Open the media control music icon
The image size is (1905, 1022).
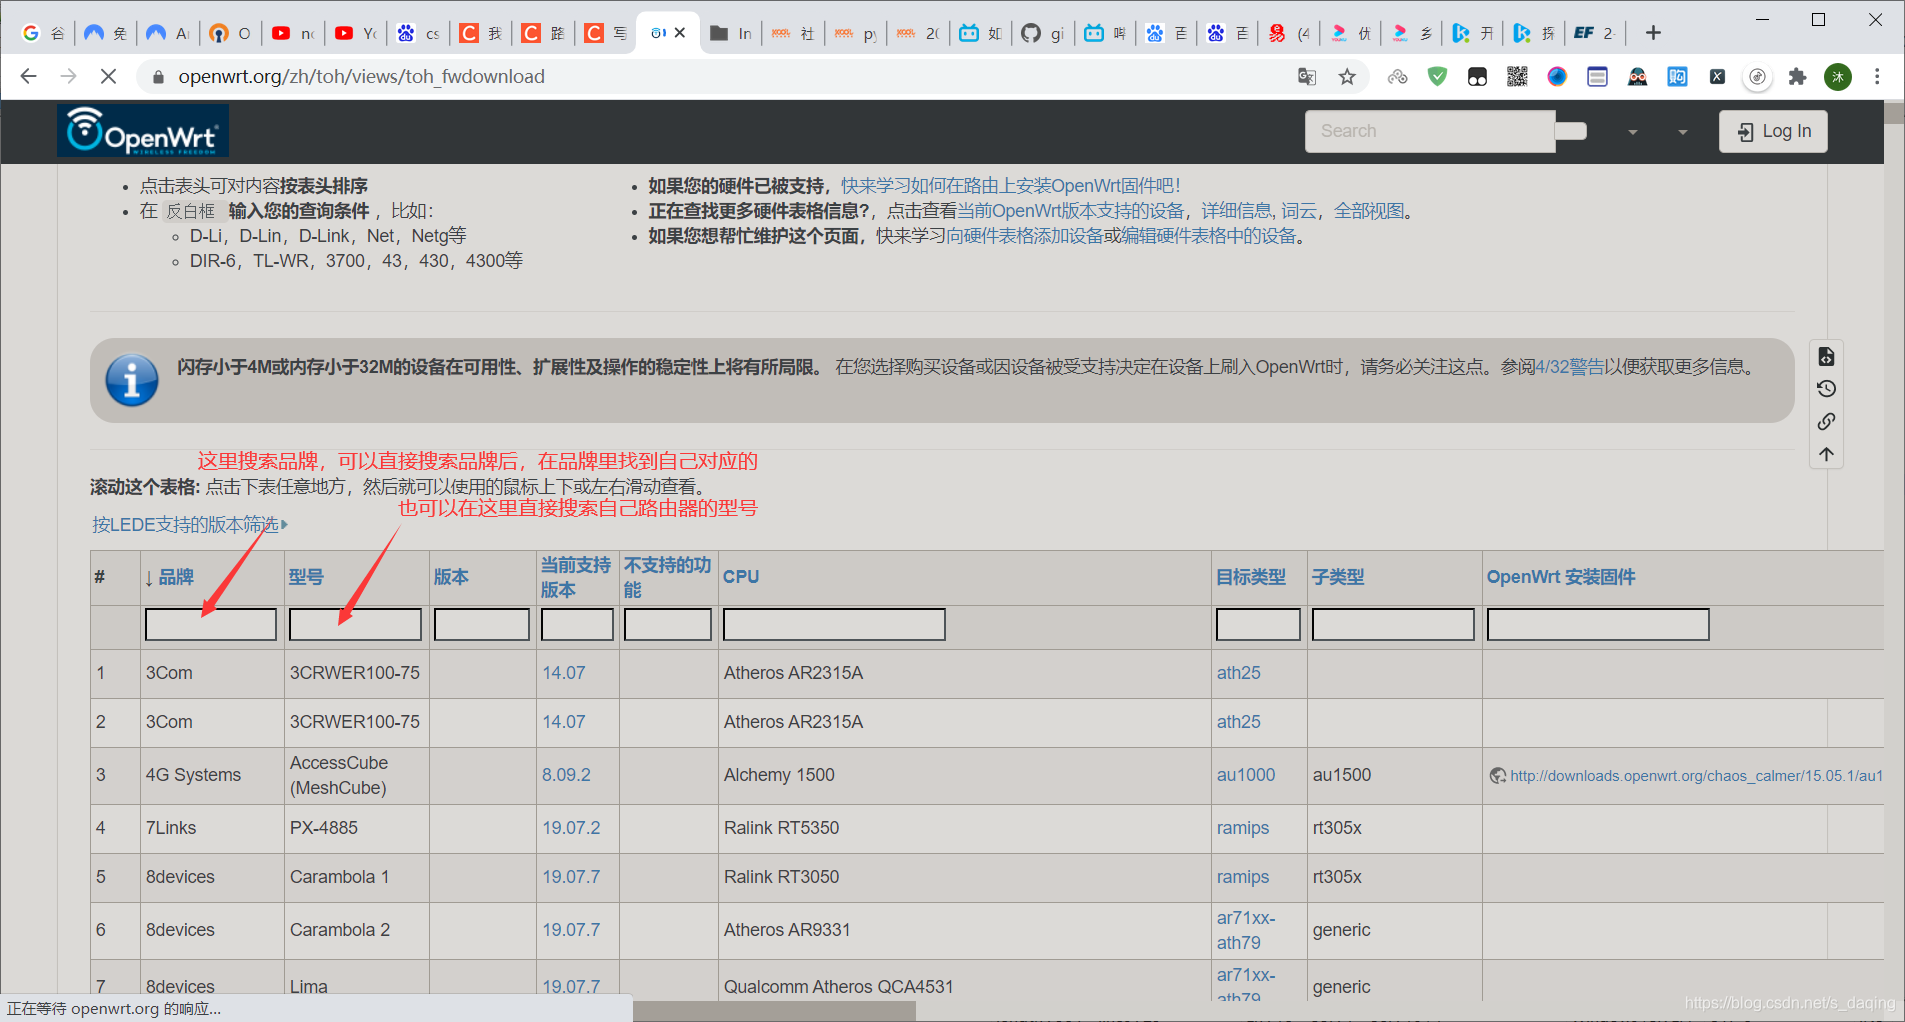[1757, 77]
